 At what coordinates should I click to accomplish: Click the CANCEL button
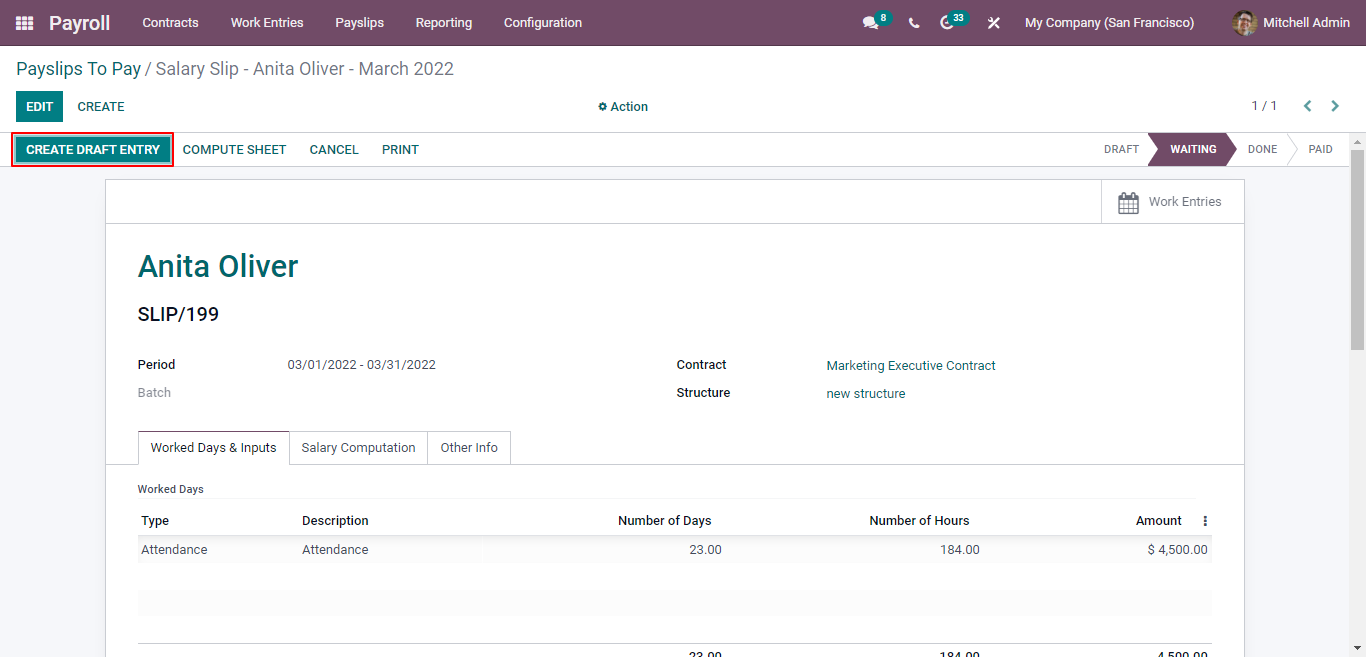tap(334, 150)
